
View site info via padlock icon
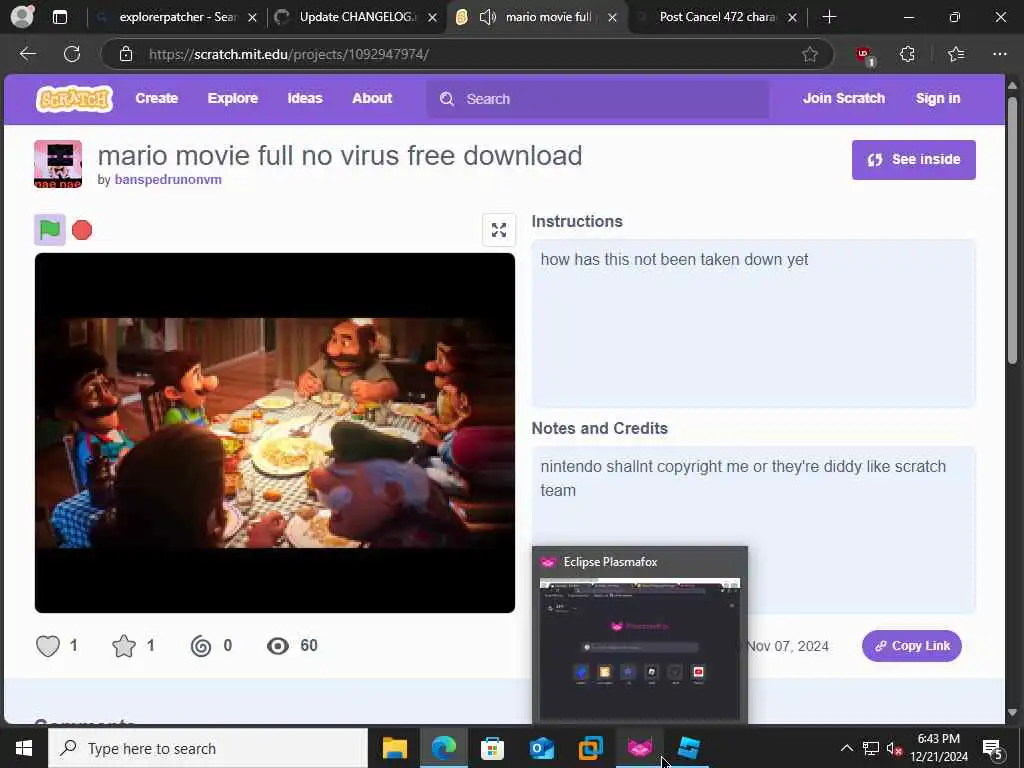coord(126,54)
